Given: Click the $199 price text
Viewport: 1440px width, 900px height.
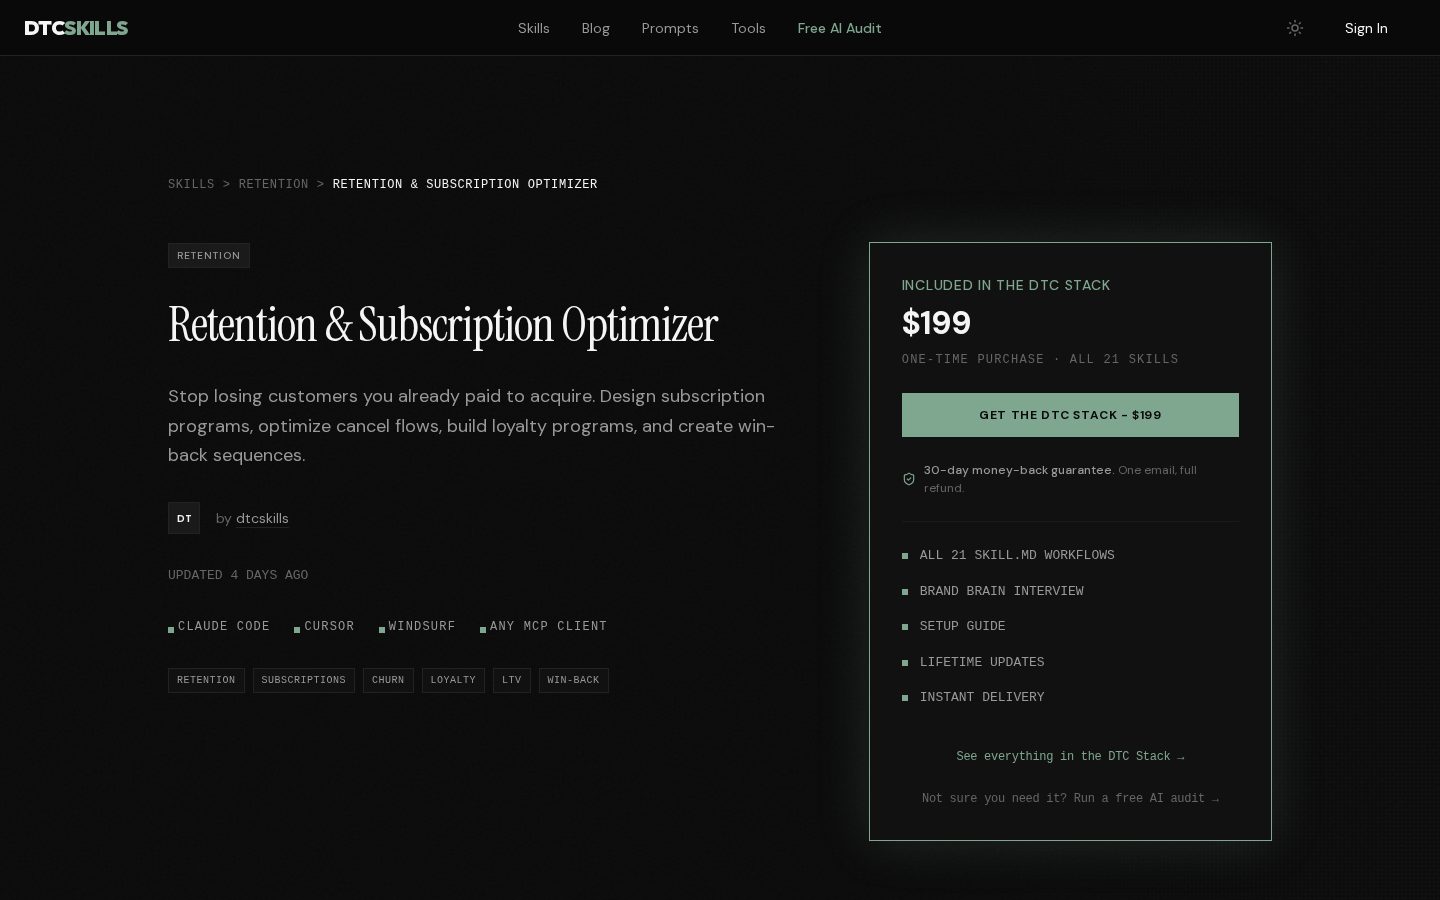Looking at the screenshot, I should [x=936, y=323].
